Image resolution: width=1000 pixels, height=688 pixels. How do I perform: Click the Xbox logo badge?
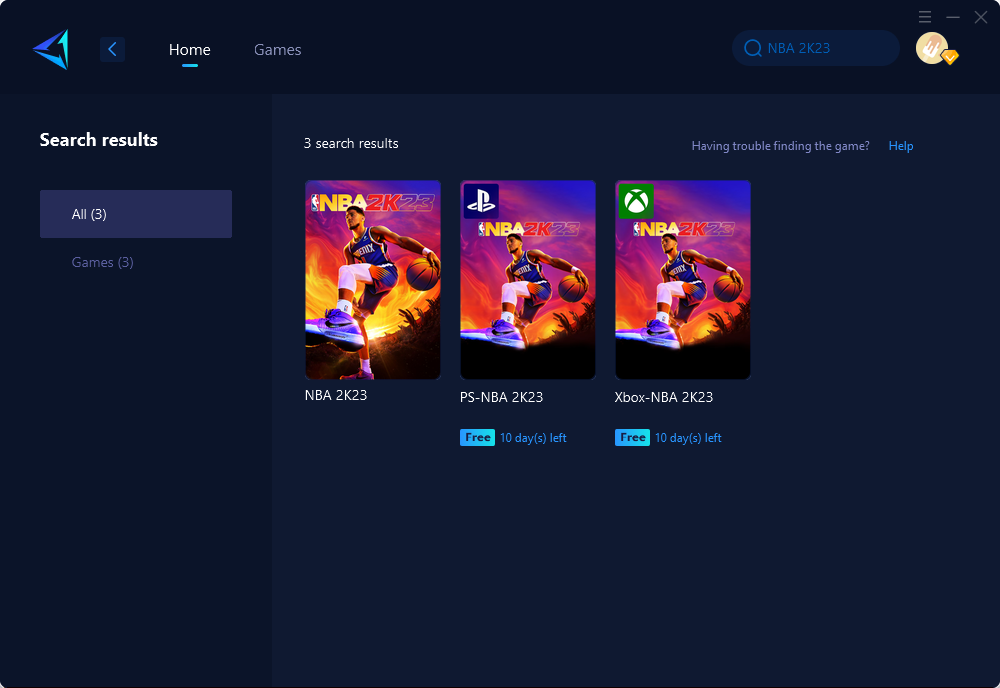636,201
